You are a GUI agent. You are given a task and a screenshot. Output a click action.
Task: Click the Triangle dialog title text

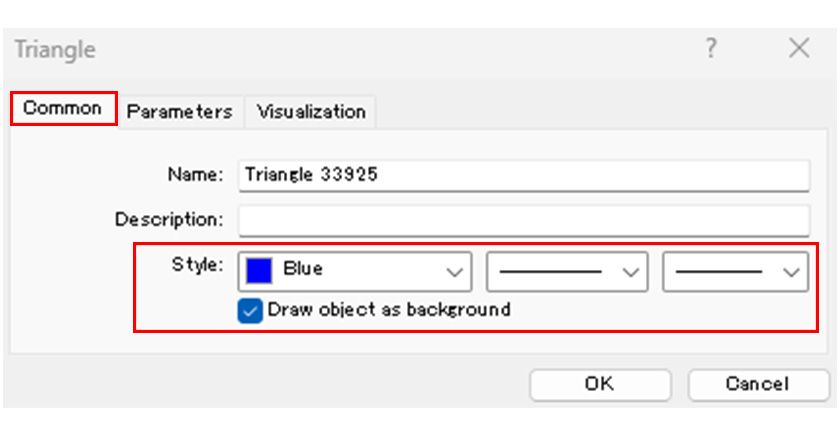[x=55, y=49]
